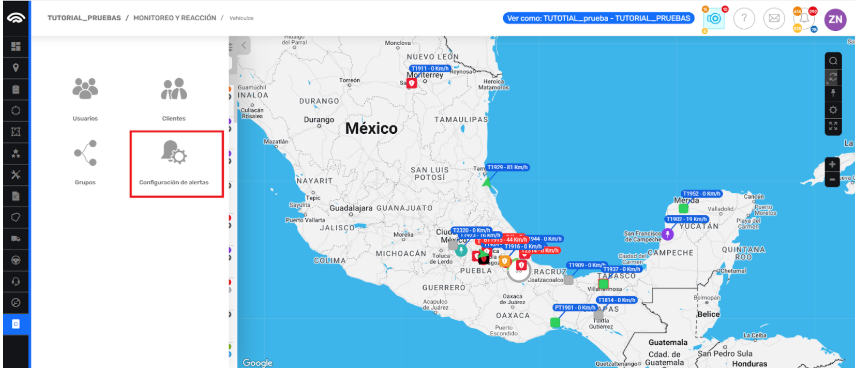Go to TUTORIAL_PRUEBAS breadcrumb
This screenshot has width=855, height=368.
point(84,18)
